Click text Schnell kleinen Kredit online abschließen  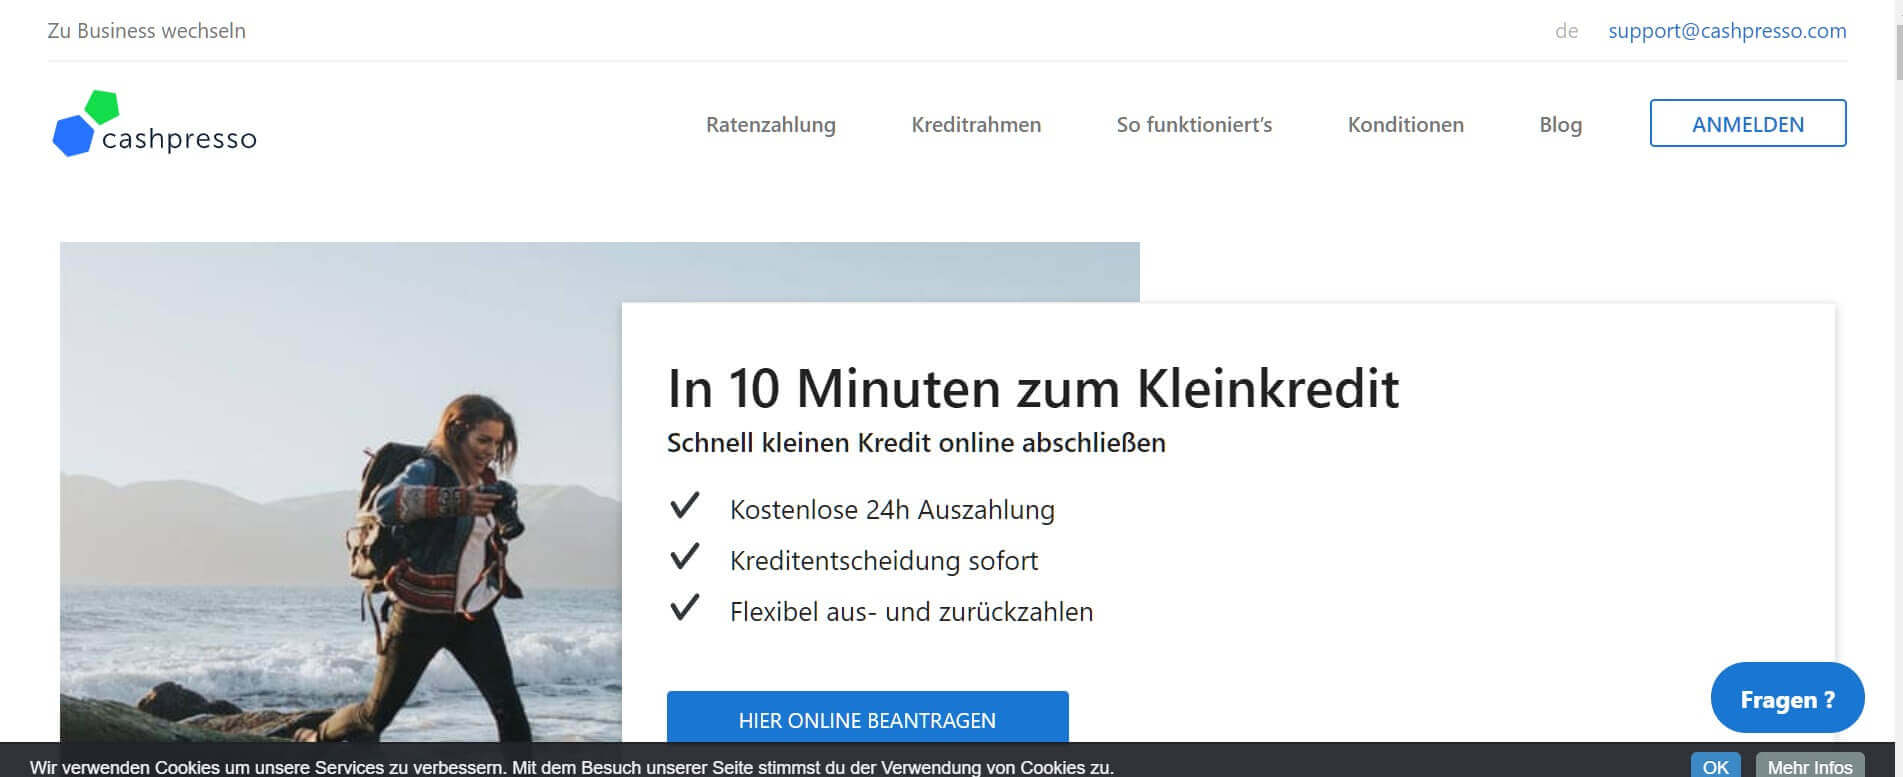(916, 443)
